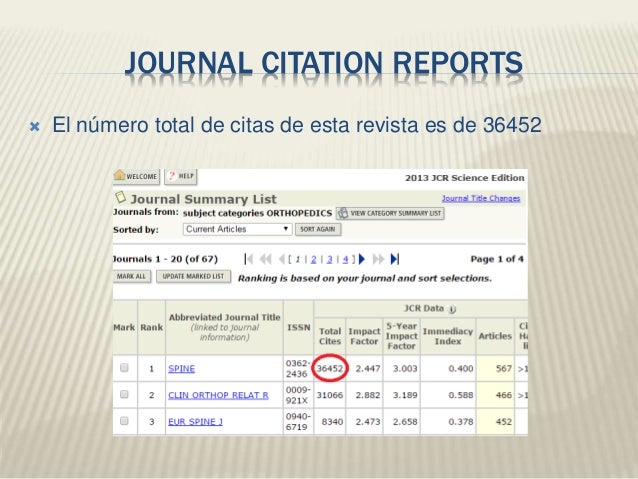This screenshot has height=479, width=638.
Task: Click total cites value 31066
Action: 330,395
